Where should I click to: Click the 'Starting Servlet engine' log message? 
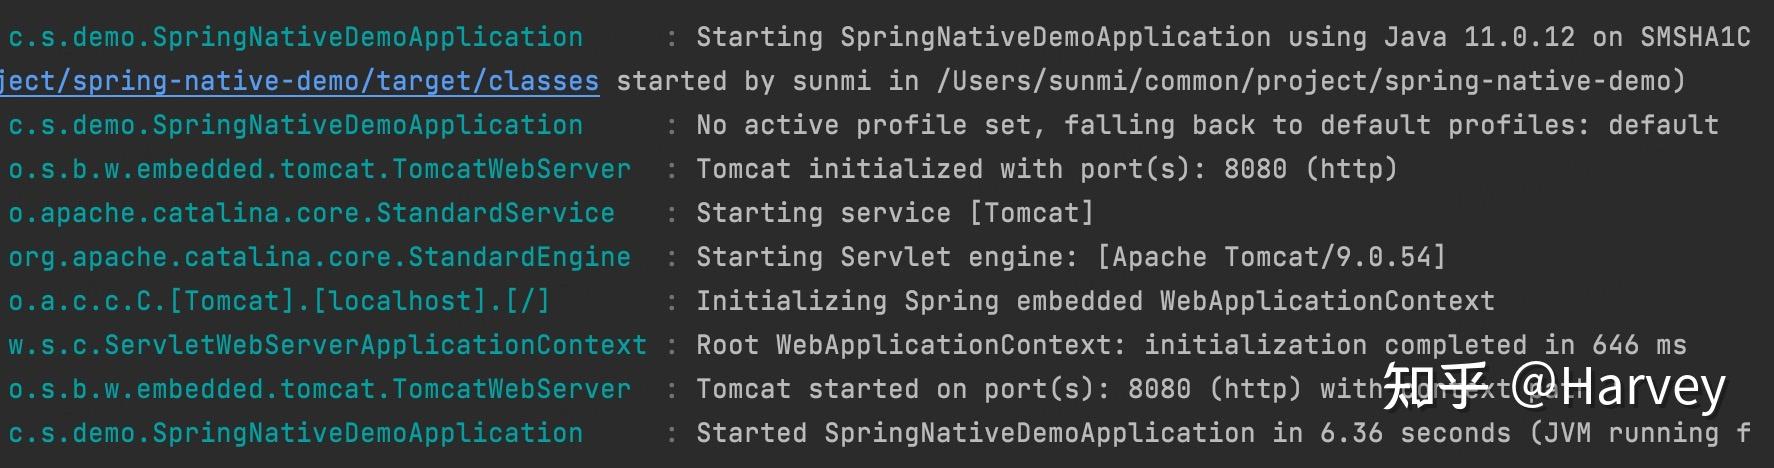click(1071, 257)
